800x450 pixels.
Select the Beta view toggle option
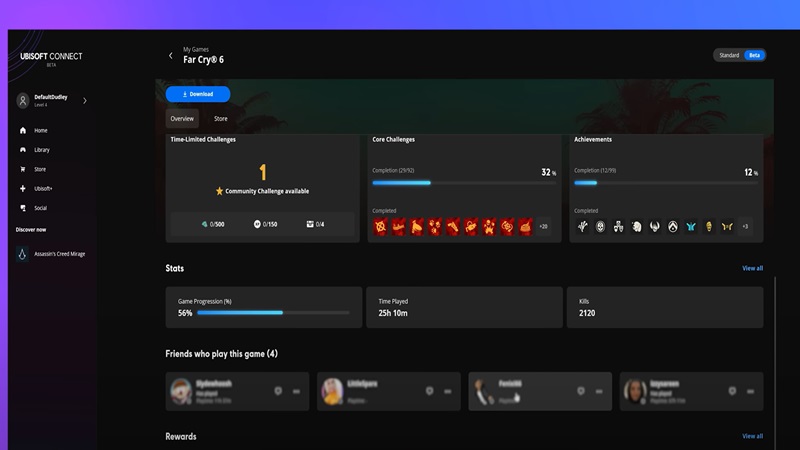(754, 55)
